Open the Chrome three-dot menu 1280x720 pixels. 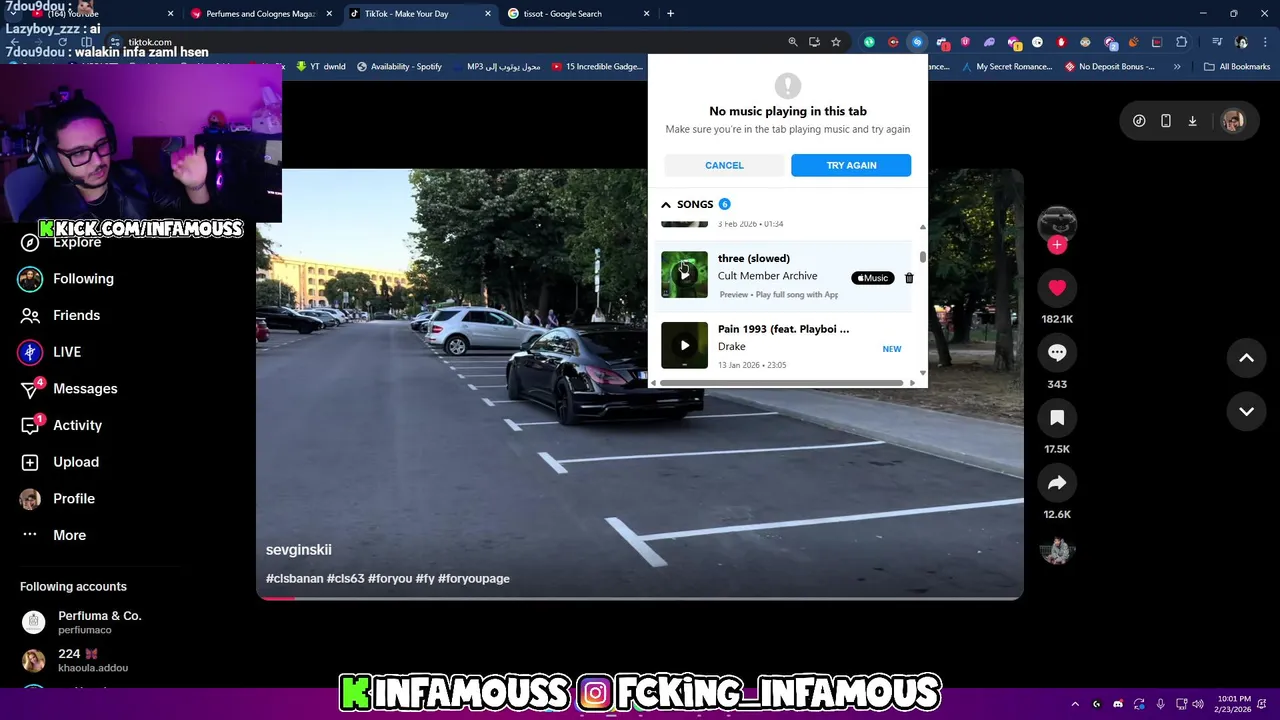pos(1265,42)
